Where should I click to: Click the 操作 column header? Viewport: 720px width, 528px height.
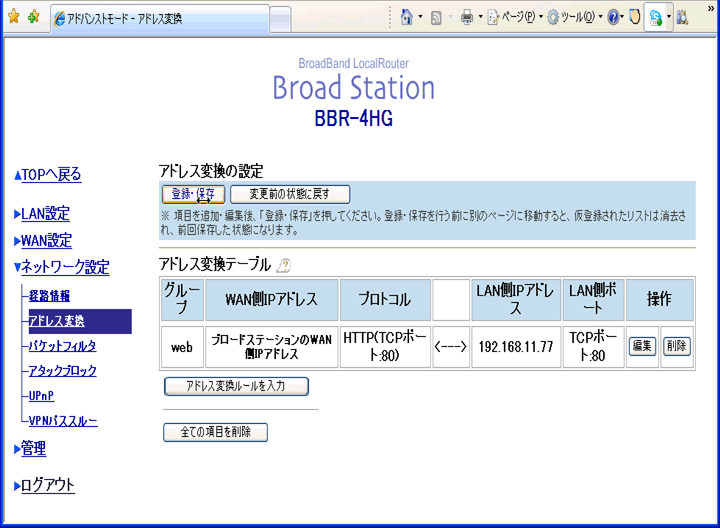pos(659,299)
